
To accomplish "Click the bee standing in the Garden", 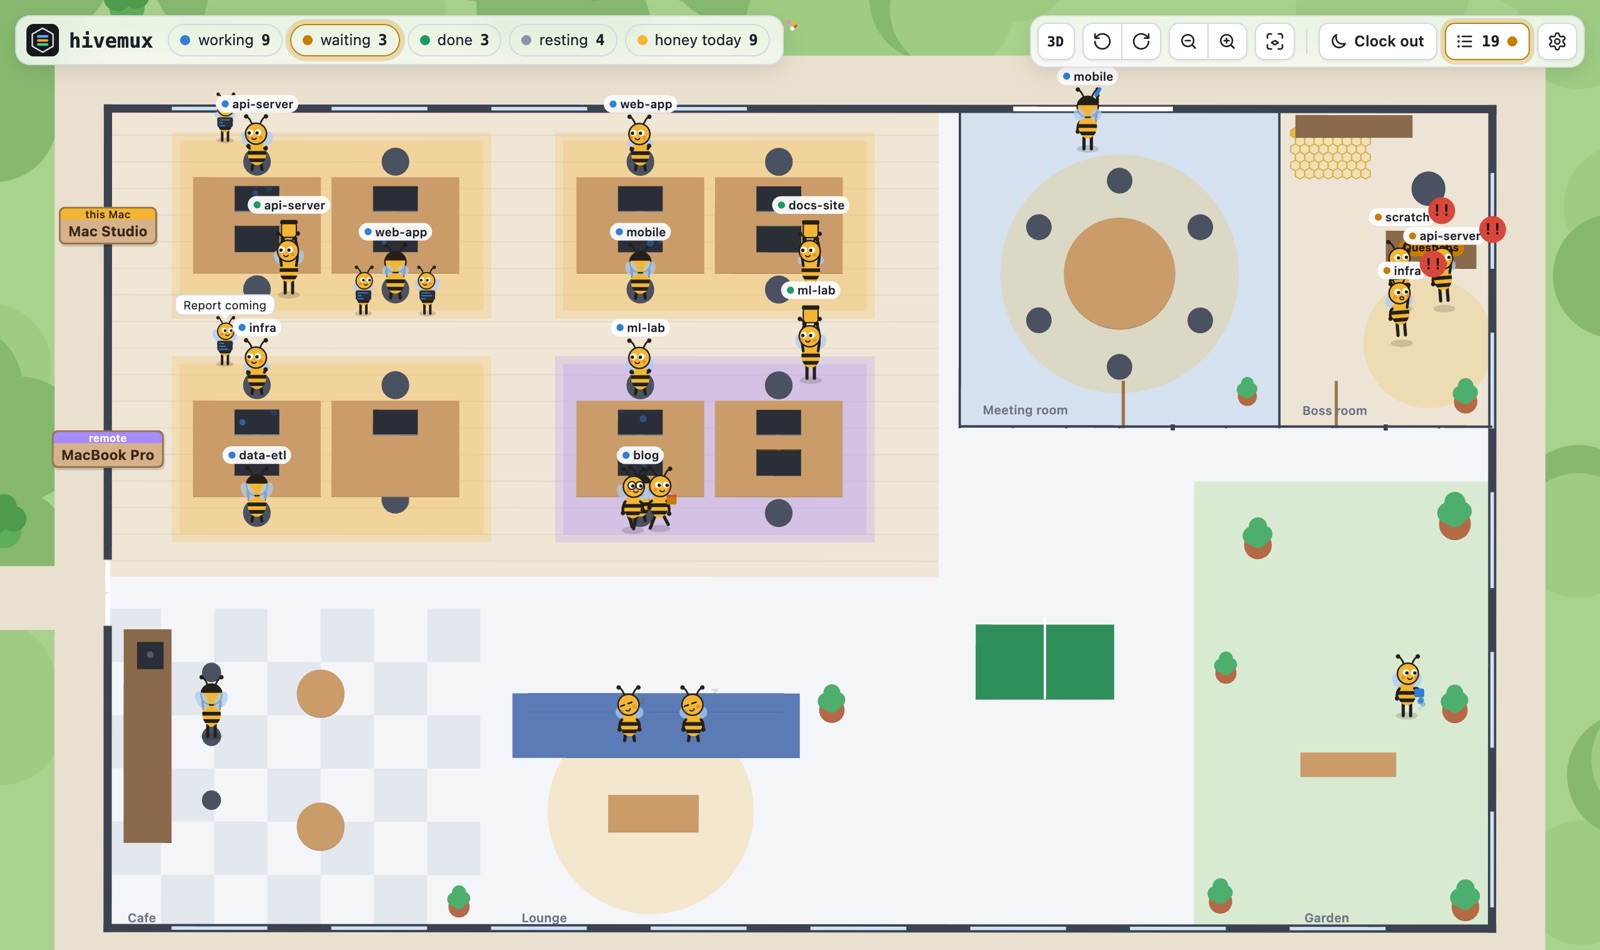I will click(1408, 687).
